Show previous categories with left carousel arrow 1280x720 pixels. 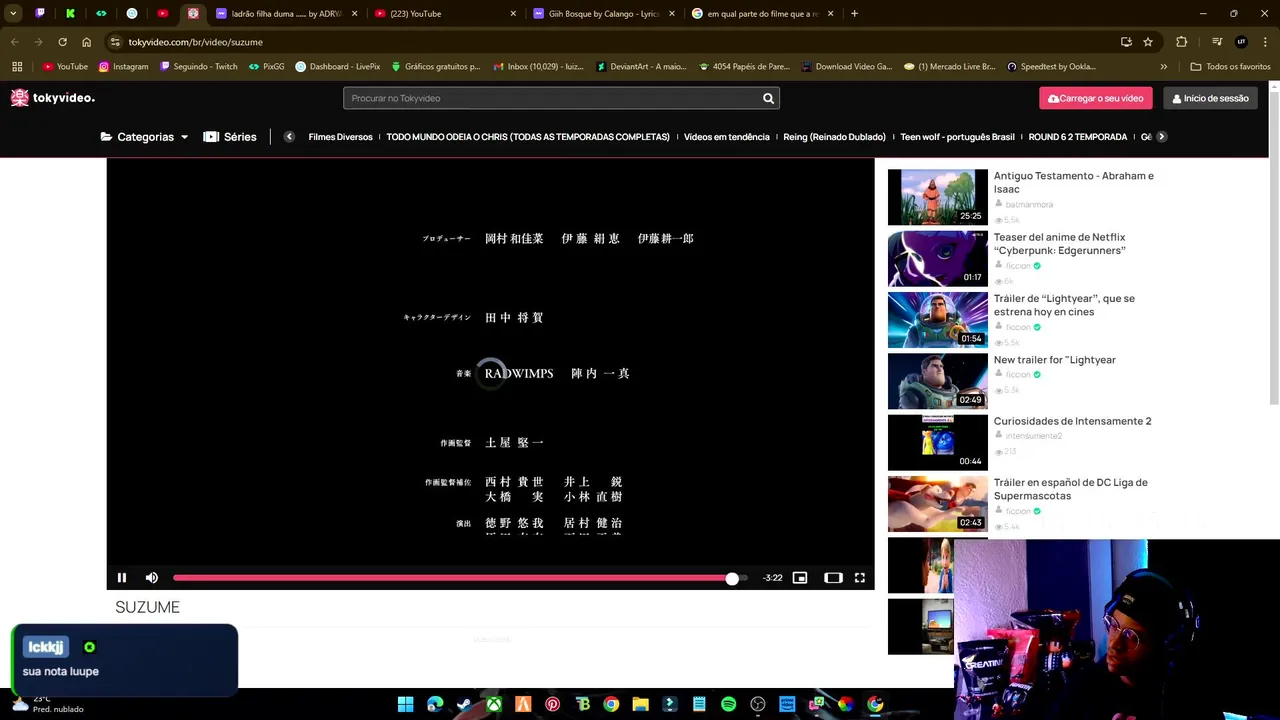point(289,137)
